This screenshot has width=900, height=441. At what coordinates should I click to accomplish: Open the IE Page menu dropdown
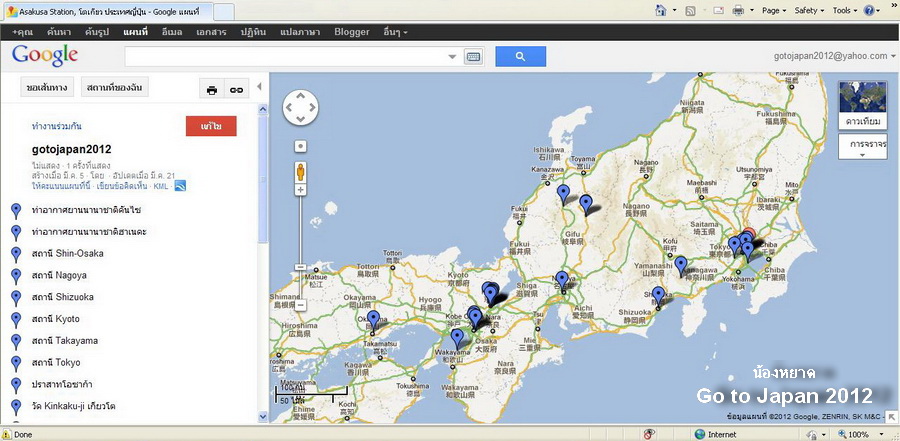click(x=774, y=10)
